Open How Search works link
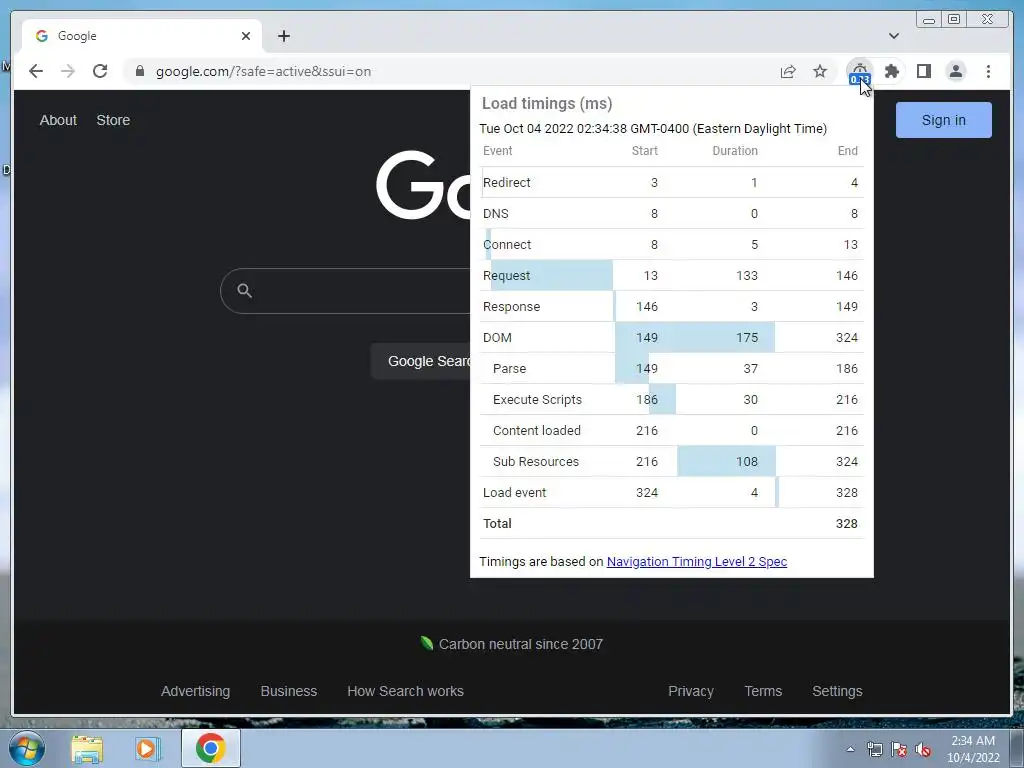Screen dimensions: 1024x768 (406, 691)
